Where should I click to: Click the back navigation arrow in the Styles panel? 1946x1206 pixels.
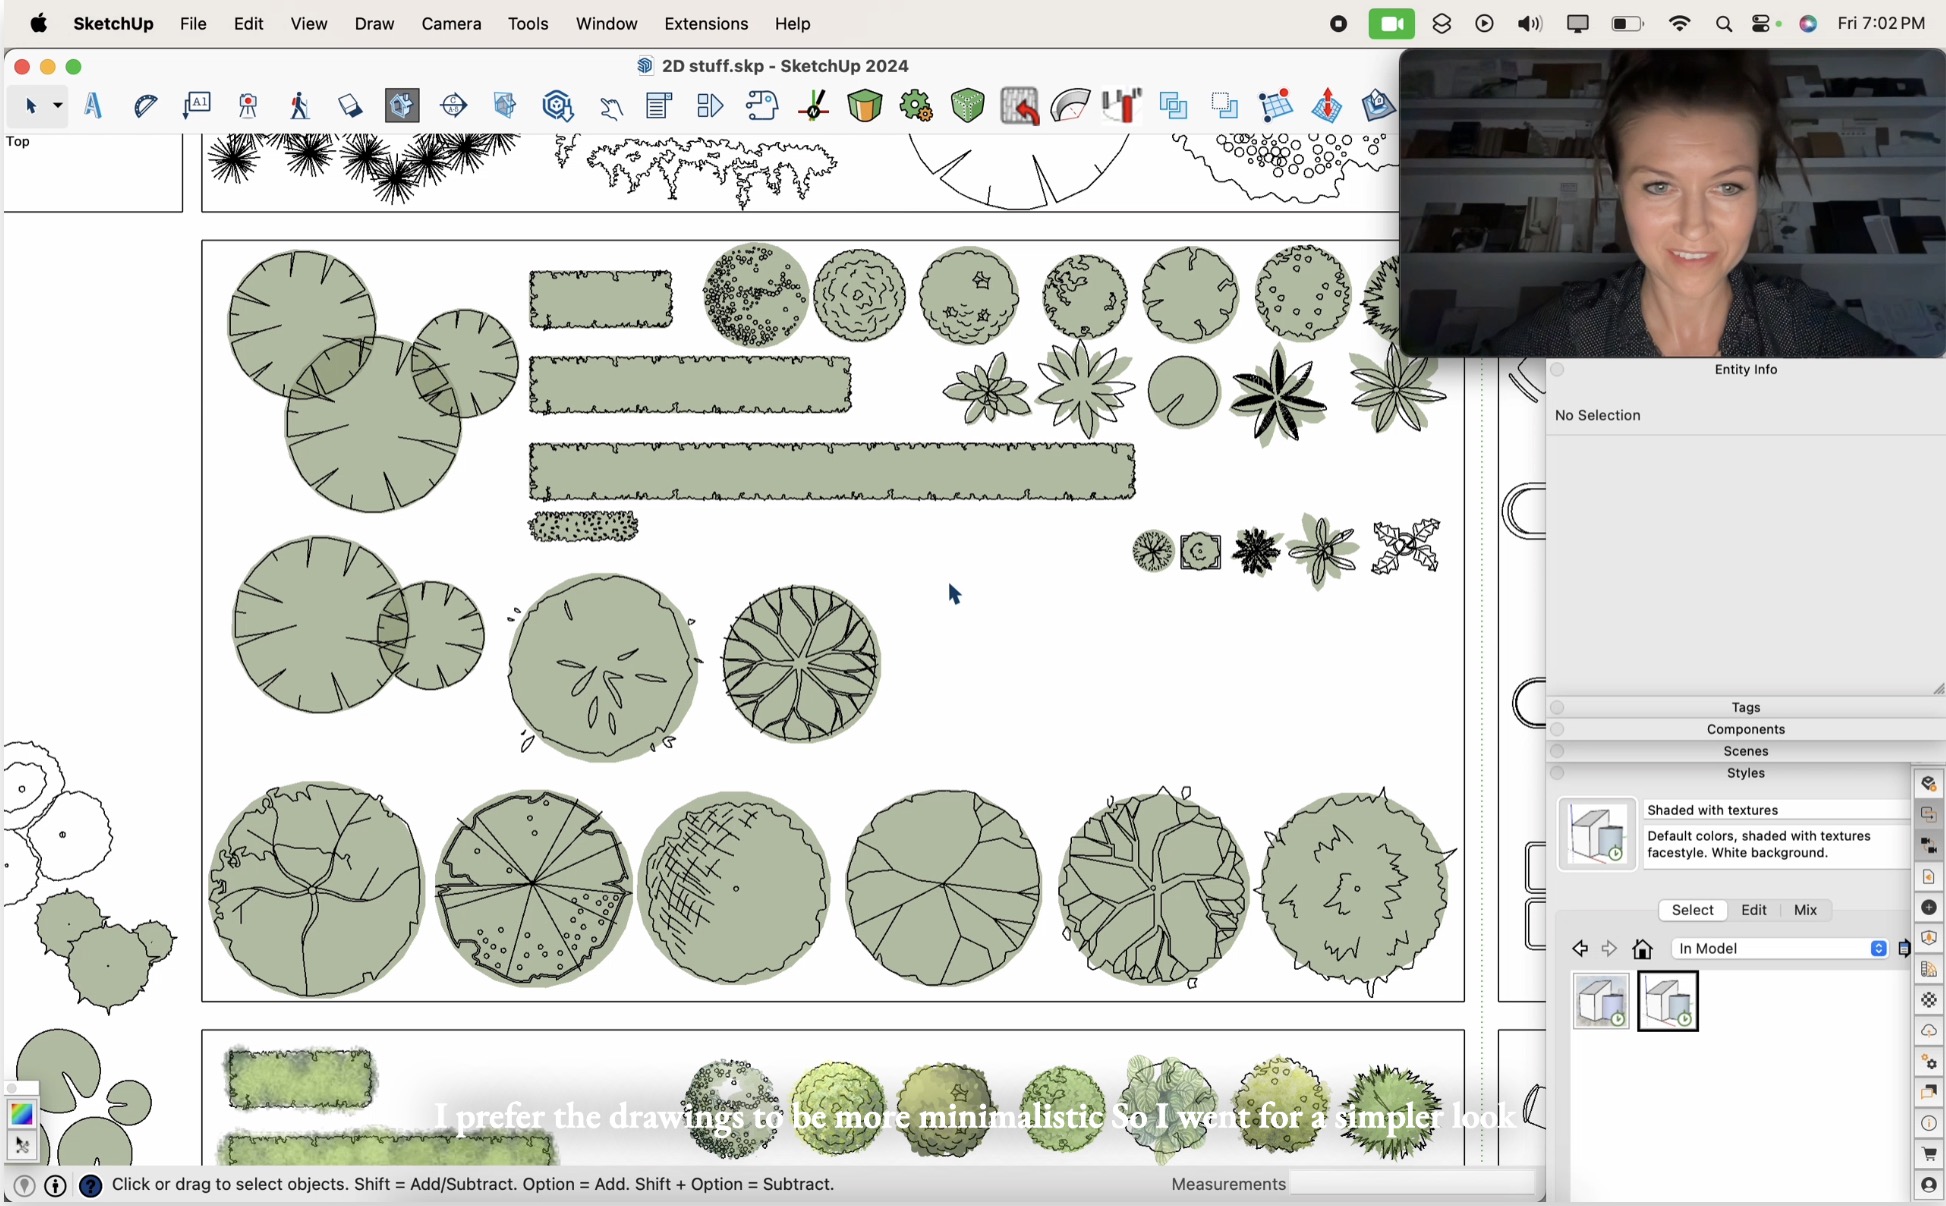click(1580, 949)
